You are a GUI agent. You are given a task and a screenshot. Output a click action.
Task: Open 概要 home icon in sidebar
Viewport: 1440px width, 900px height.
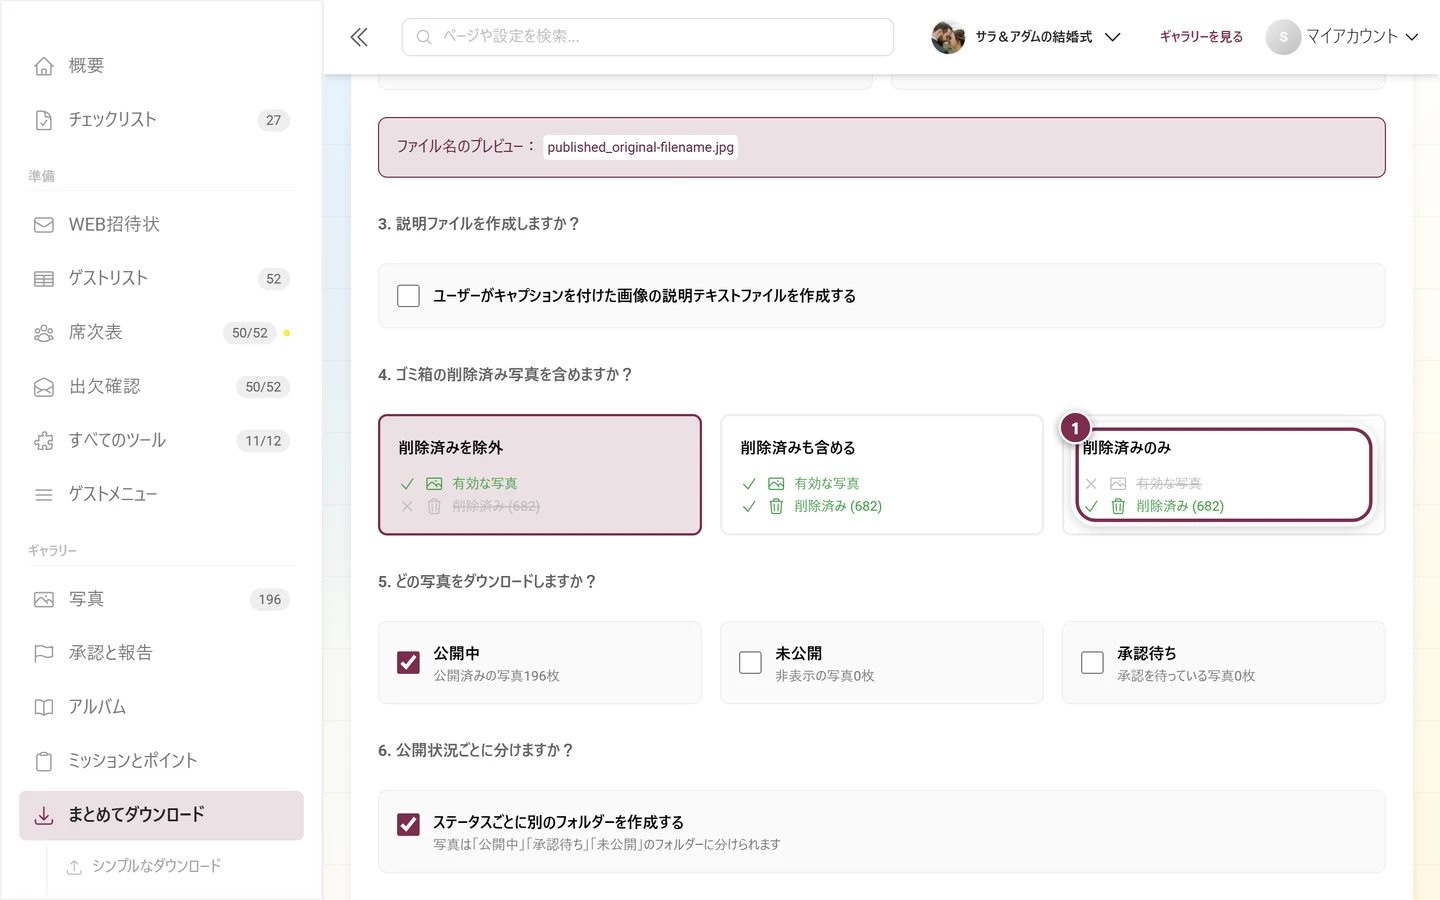(44, 66)
